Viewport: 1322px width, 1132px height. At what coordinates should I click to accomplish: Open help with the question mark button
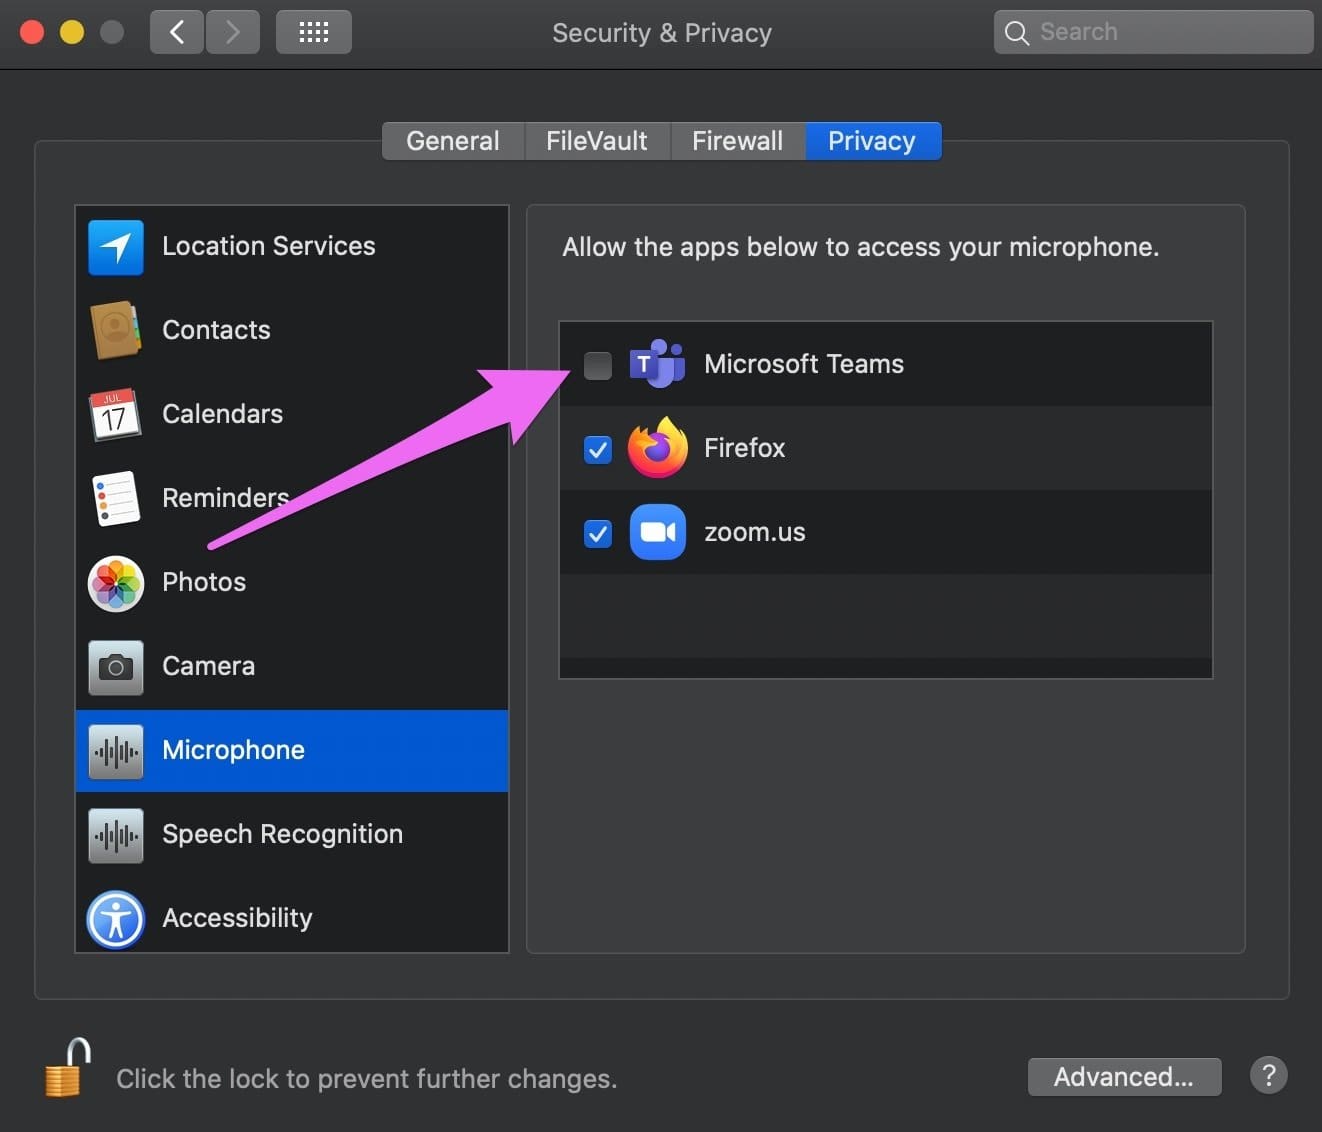(1269, 1076)
